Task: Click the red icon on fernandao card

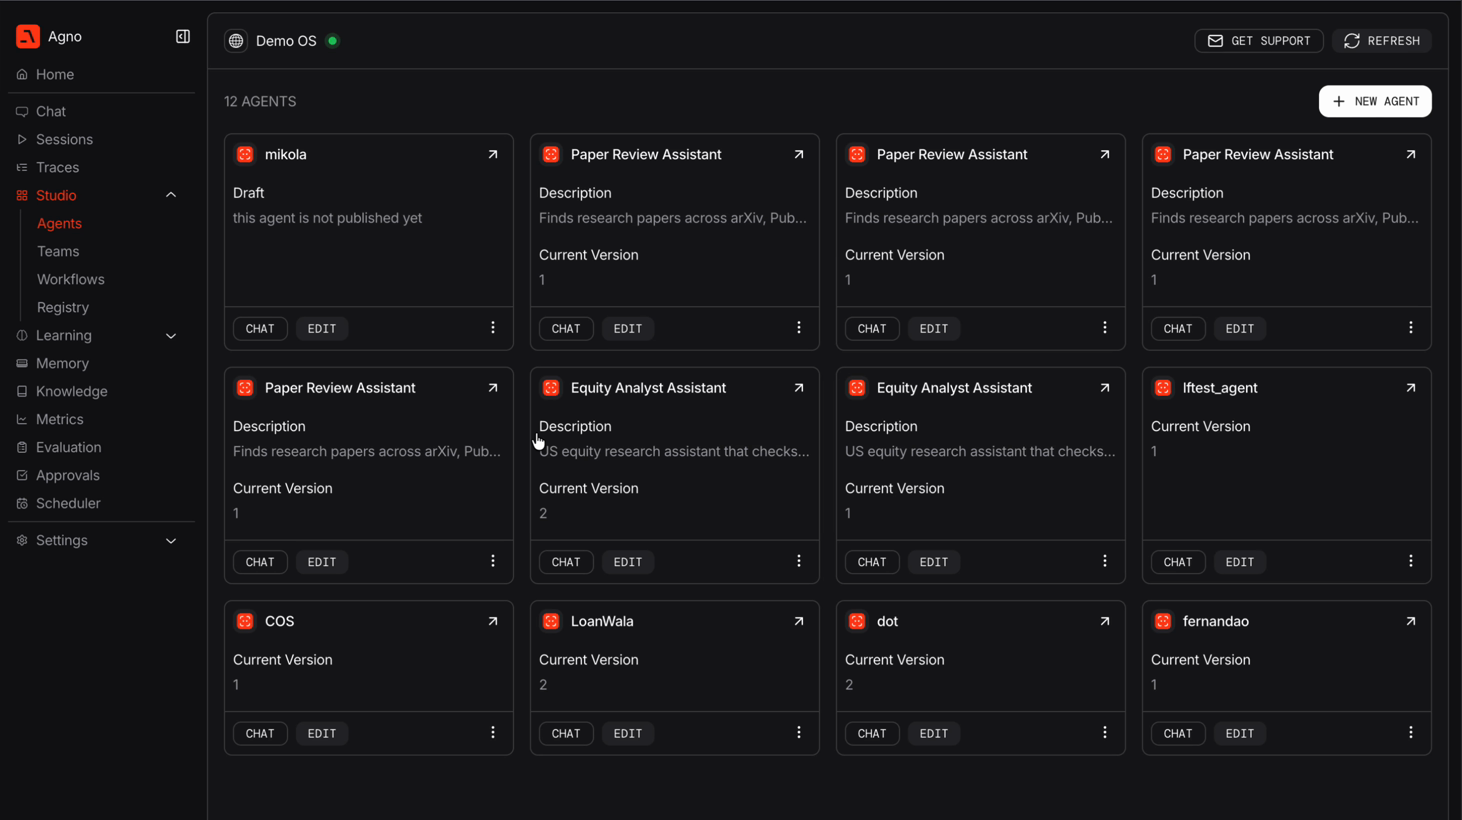Action: click(1163, 621)
